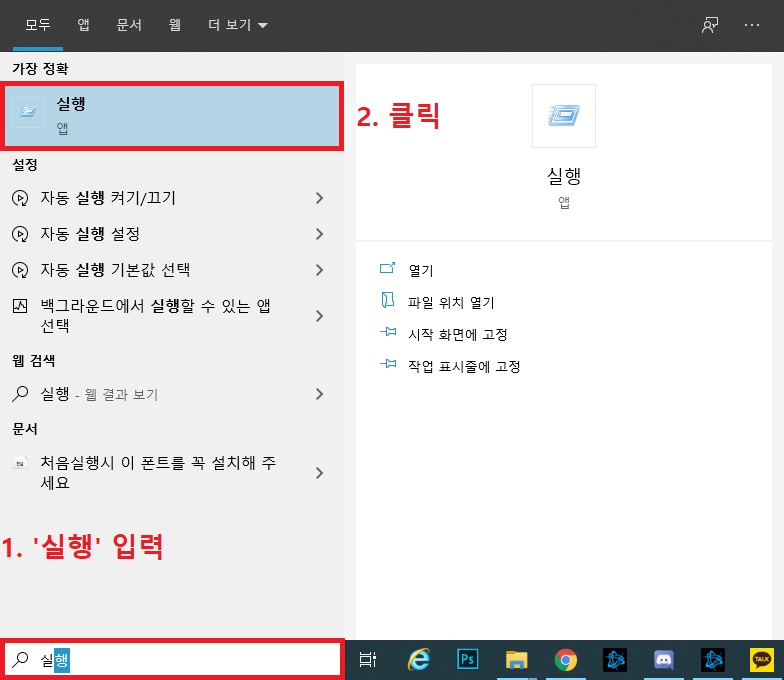Click the 처음실행시 document file icon
The image size is (784, 680).
click(x=20, y=463)
